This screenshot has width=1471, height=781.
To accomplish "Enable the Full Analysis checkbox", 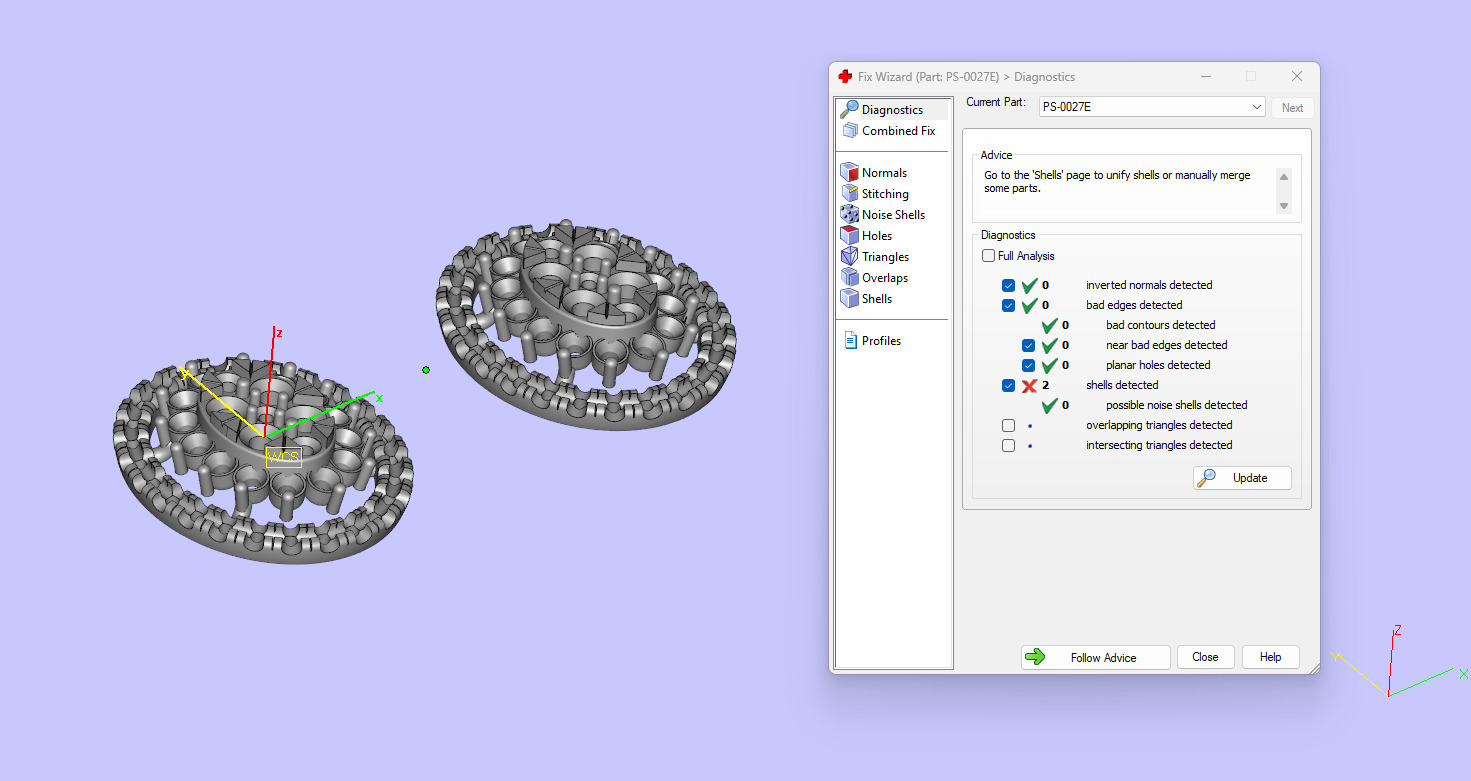I will click(988, 256).
